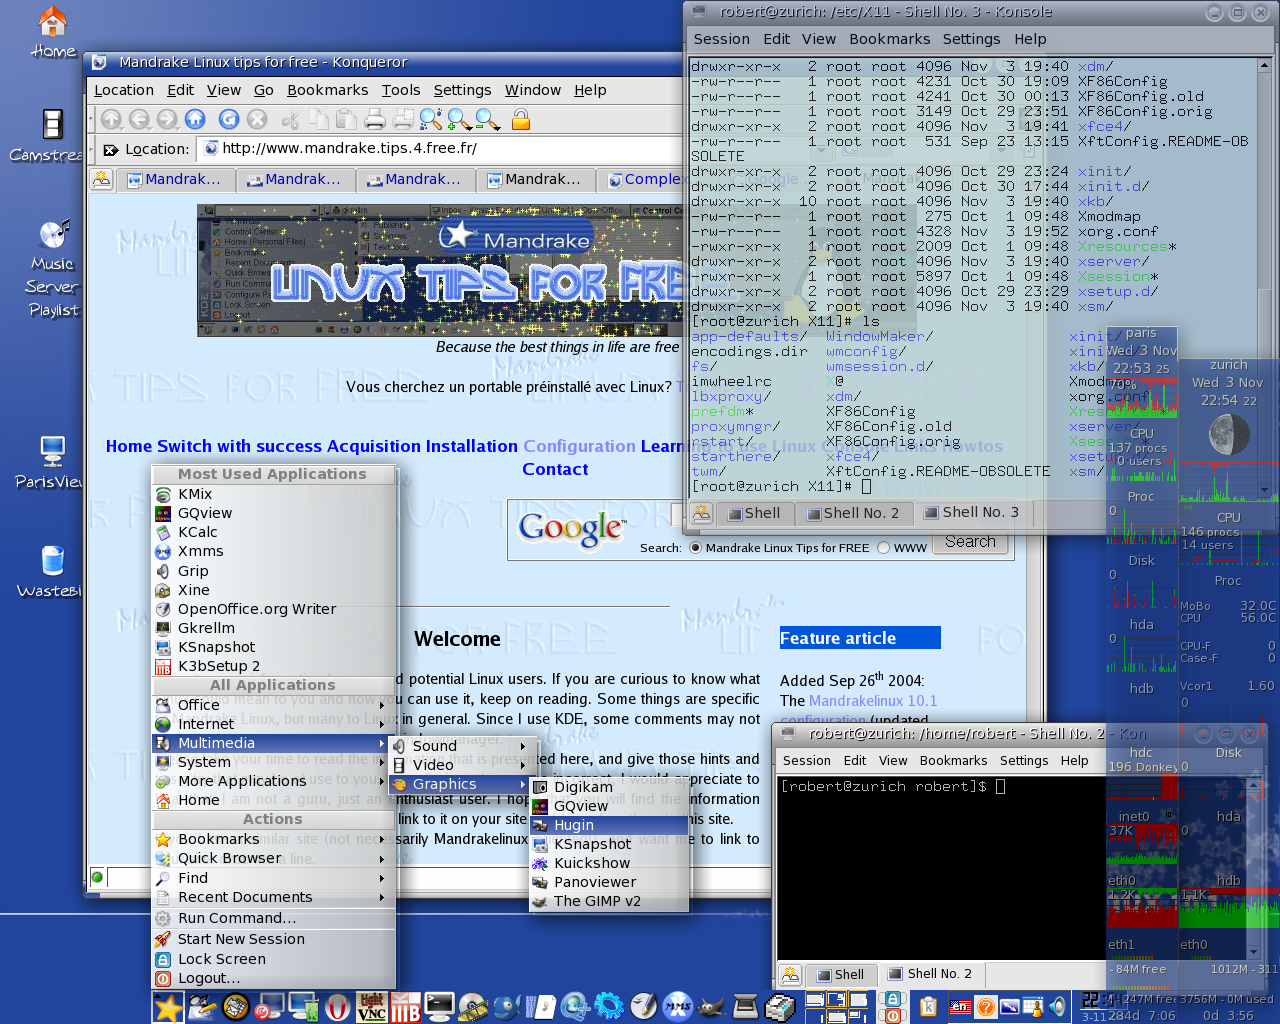The image size is (1280, 1024).
Task: Expand the Video submenu
Action: pos(462,765)
